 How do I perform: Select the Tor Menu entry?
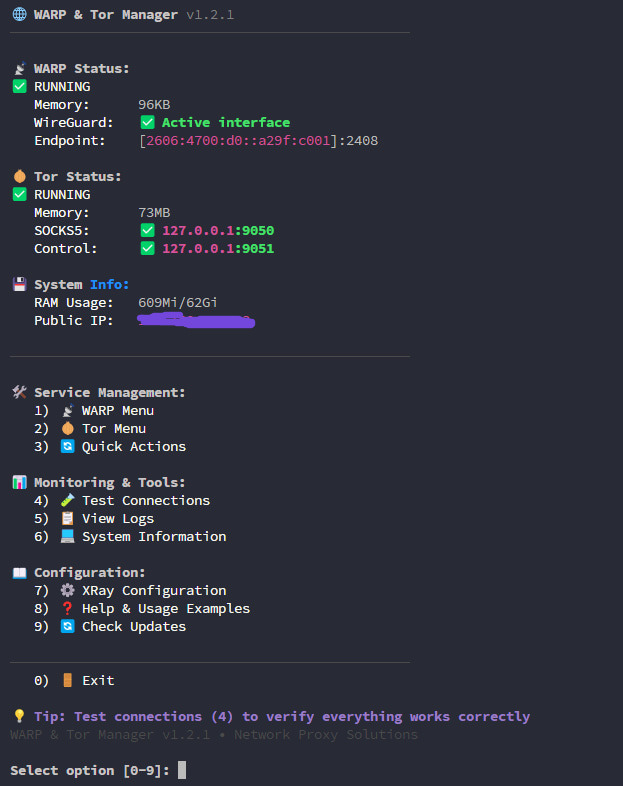click(x=113, y=429)
